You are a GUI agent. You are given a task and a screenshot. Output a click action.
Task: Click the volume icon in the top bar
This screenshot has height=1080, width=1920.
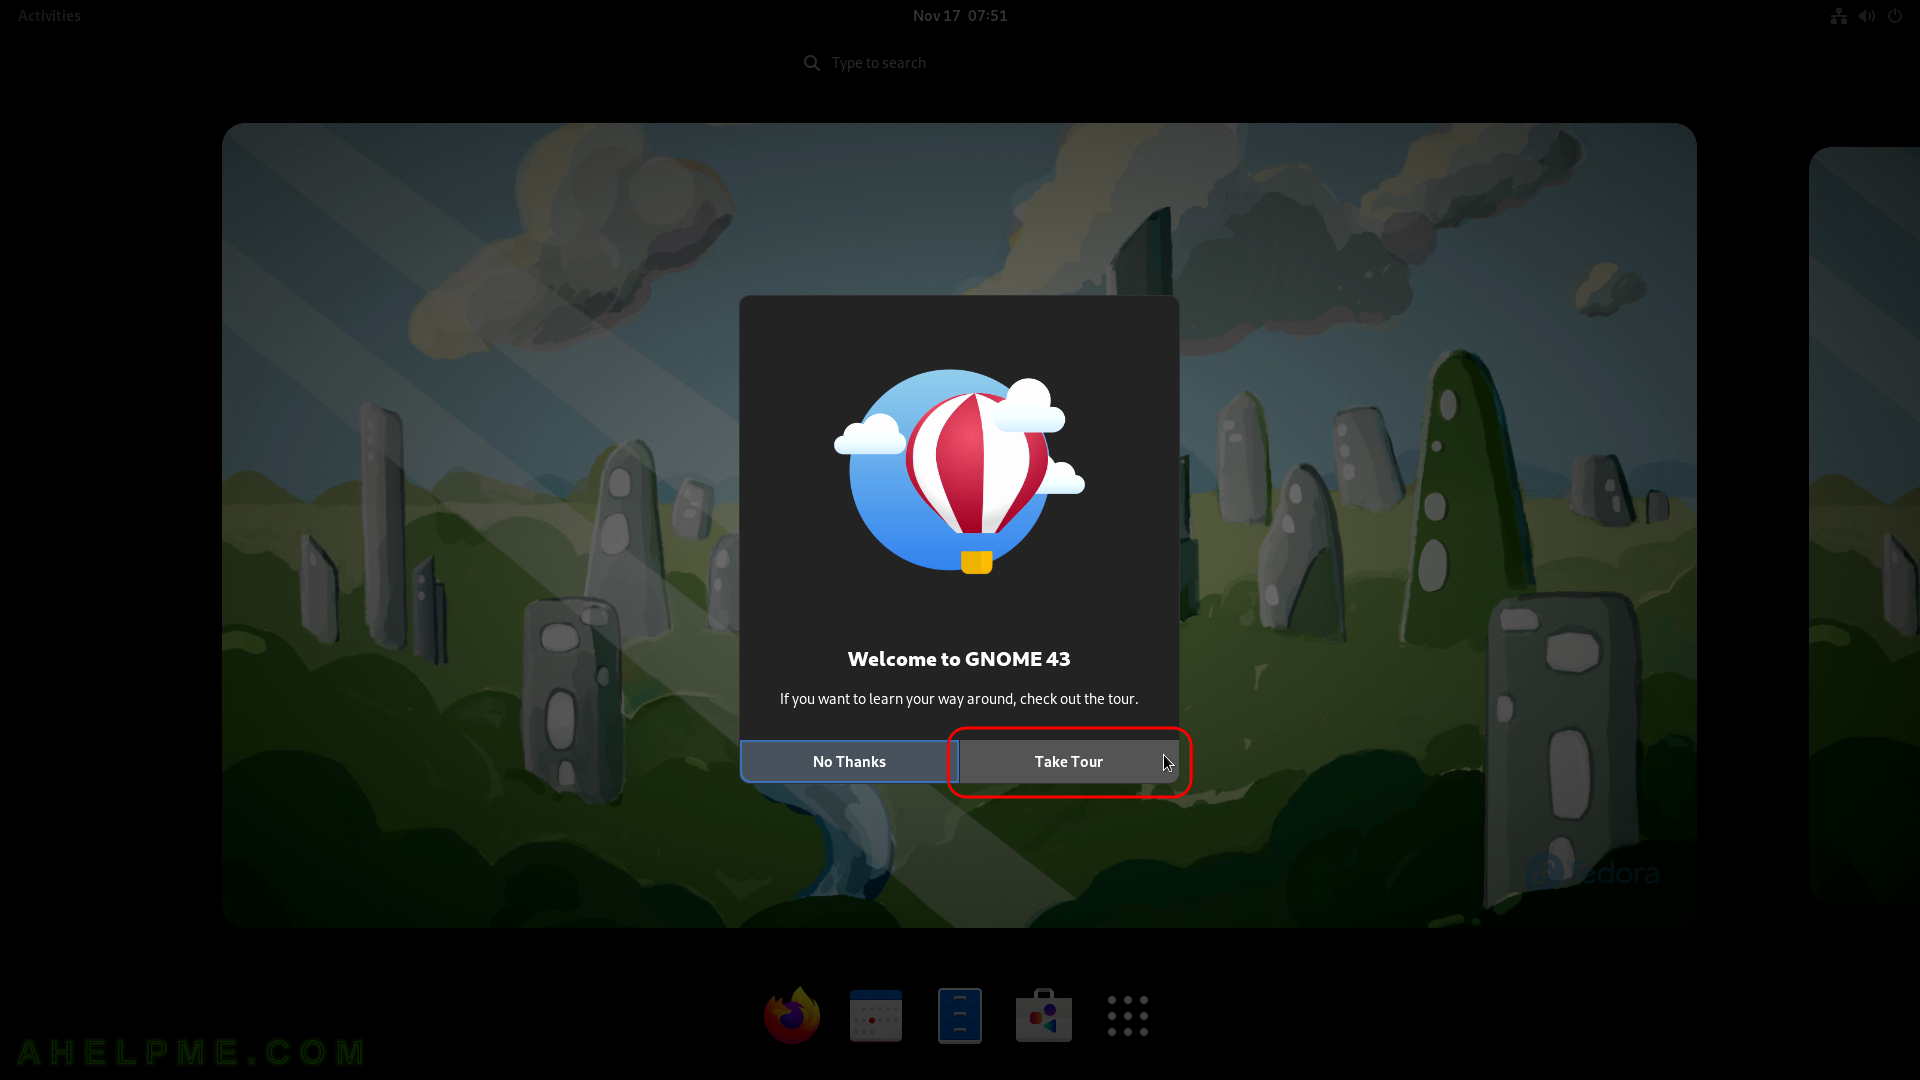click(x=1867, y=16)
